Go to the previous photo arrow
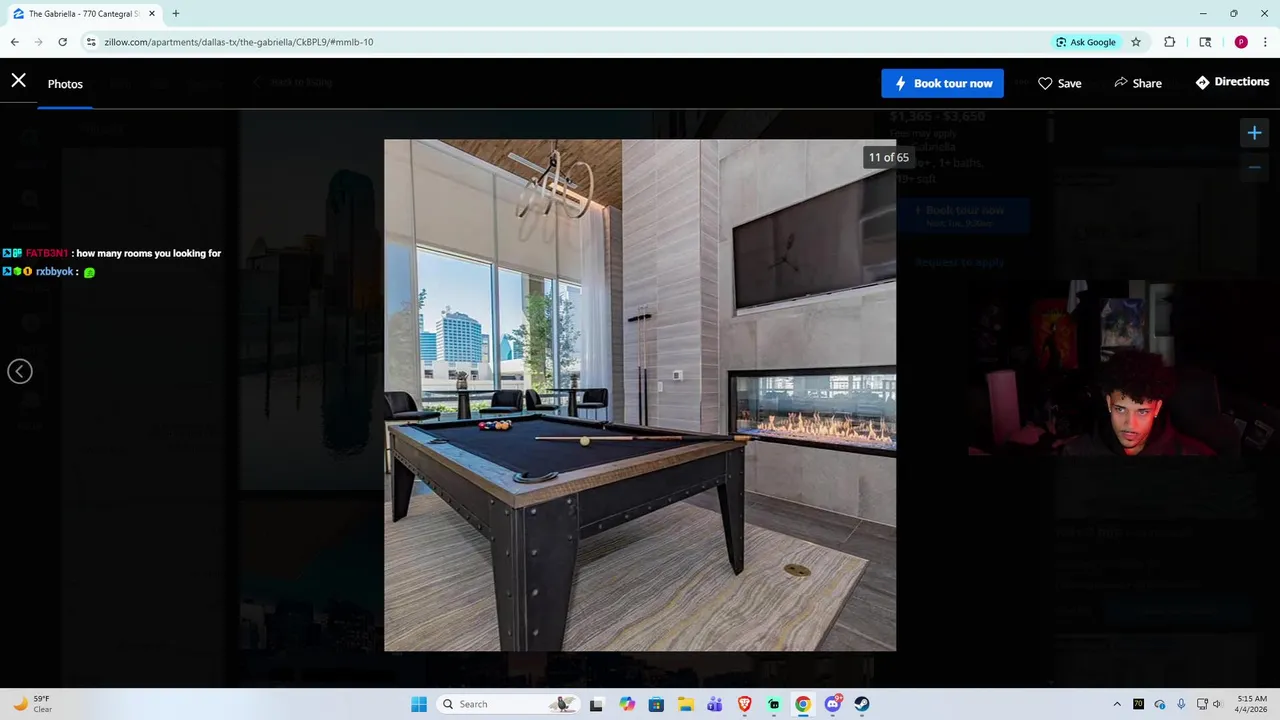Image resolution: width=1280 pixels, height=720 pixels. [x=20, y=372]
